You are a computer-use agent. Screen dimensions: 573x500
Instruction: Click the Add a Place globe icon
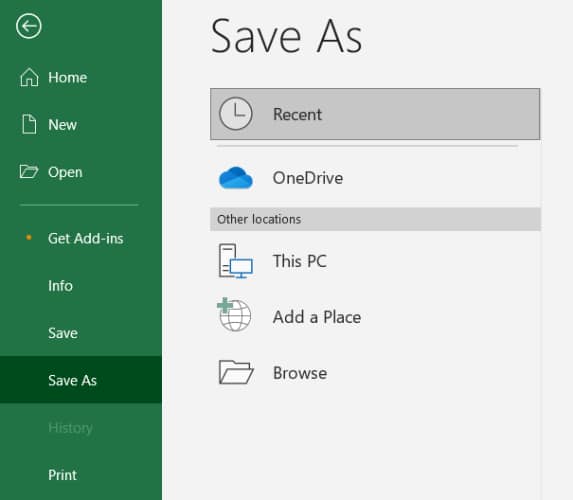pyautogui.click(x=234, y=315)
